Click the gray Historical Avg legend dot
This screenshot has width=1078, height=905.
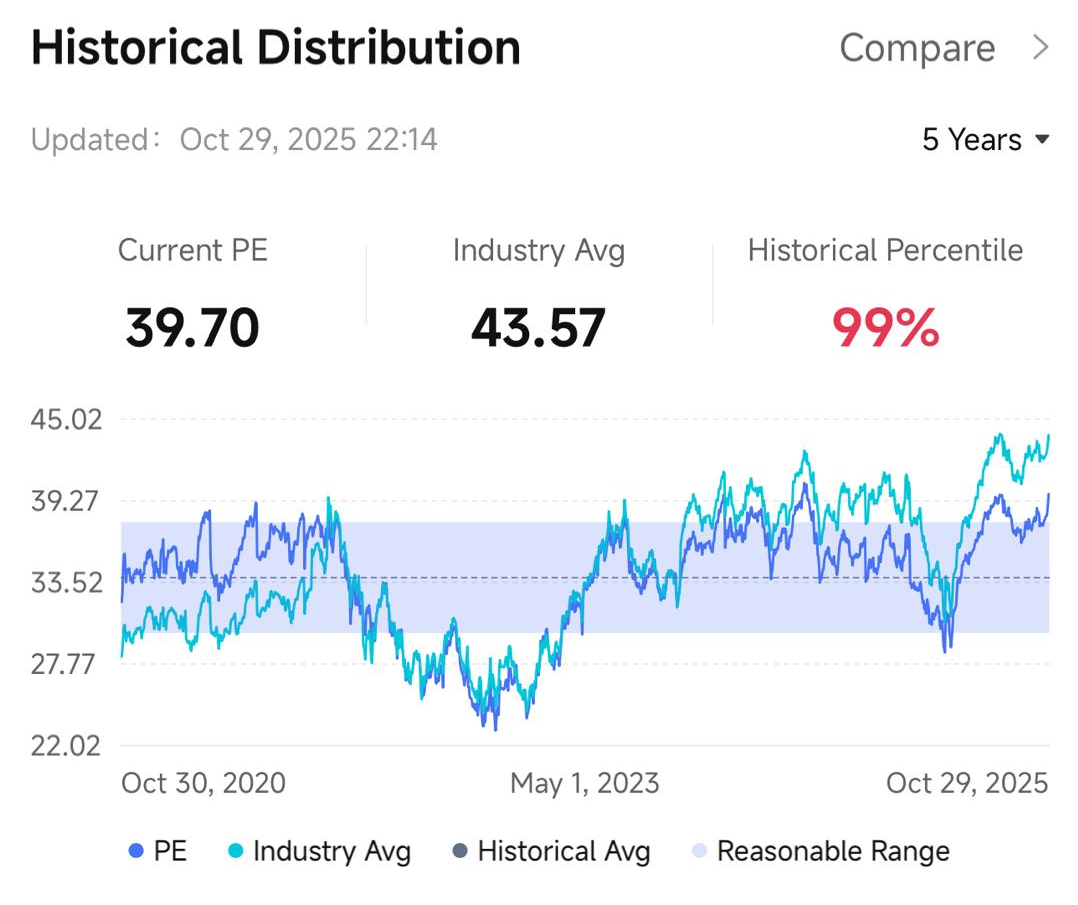coord(460,851)
